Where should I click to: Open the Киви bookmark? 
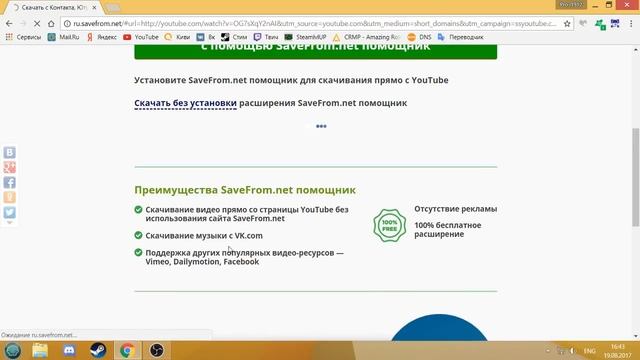coord(177,37)
